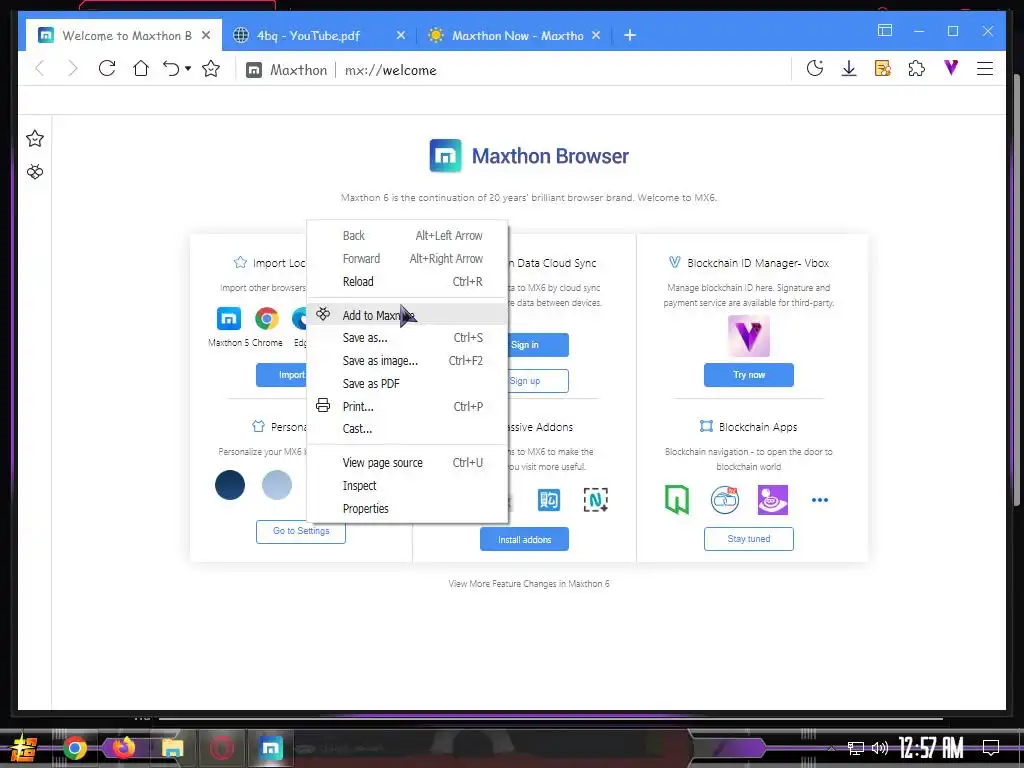Open the Maxnote icon in sidebar
This screenshot has width=1024, height=768.
[35, 172]
